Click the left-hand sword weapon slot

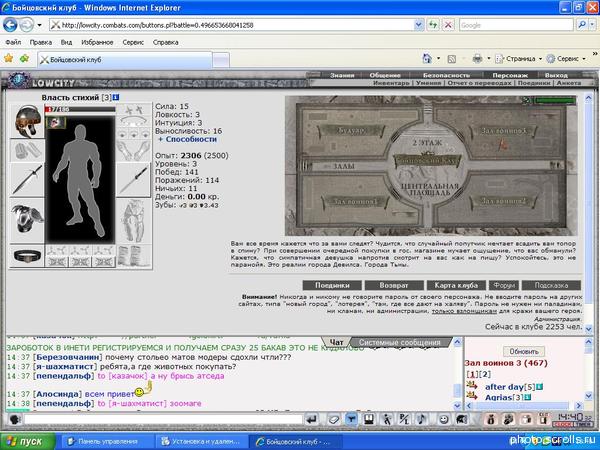[x=27, y=180]
